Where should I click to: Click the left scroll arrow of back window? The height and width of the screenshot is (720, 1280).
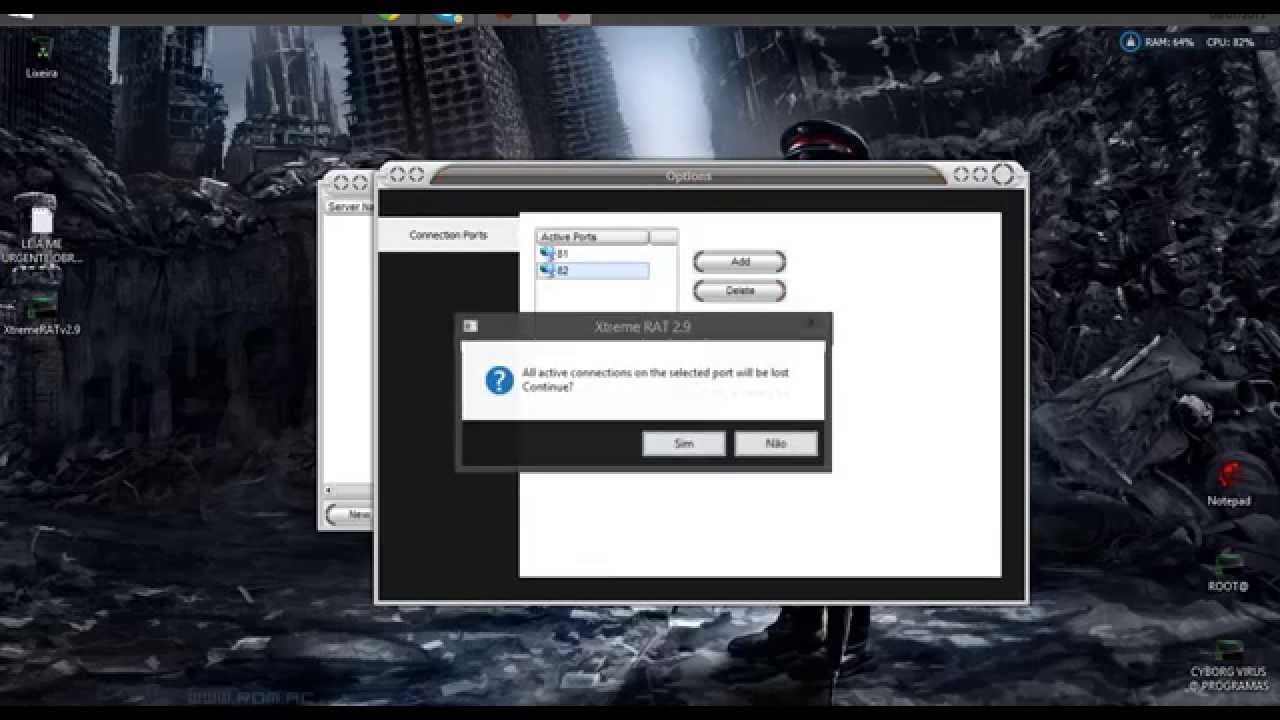[329, 491]
